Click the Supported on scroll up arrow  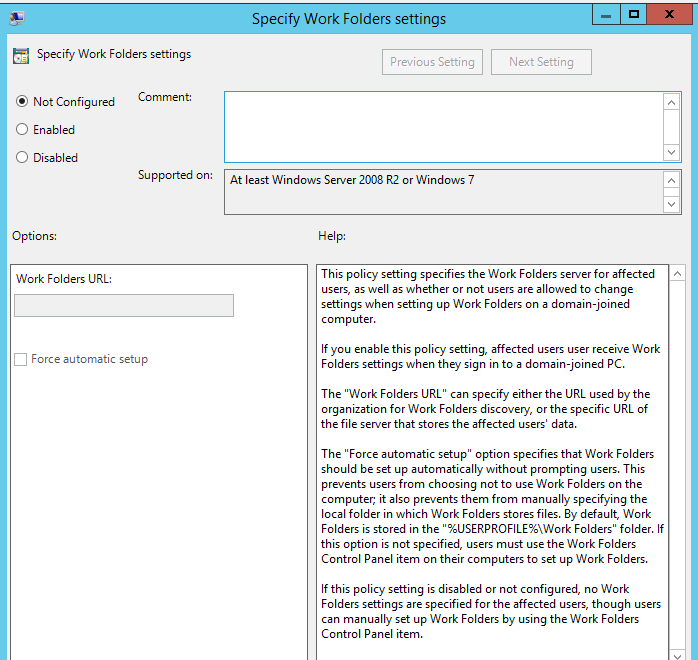click(672, 181)
